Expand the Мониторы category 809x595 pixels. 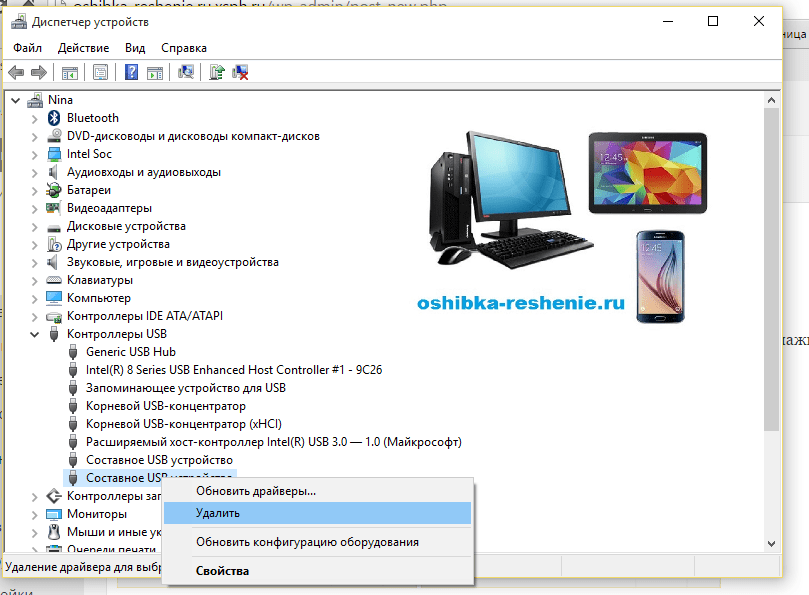tap(35, 515)
